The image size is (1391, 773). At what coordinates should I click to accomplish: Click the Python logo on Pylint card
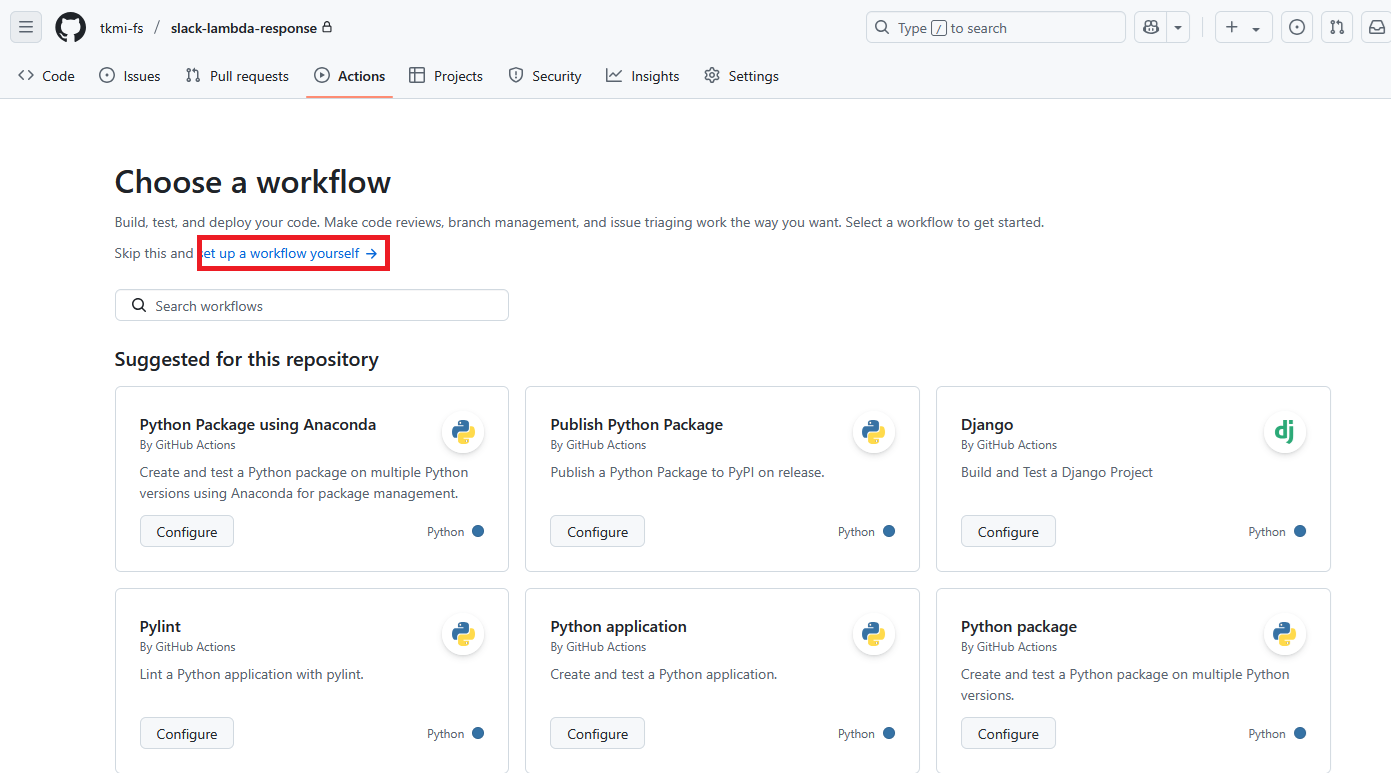click(x=462, y=633)
